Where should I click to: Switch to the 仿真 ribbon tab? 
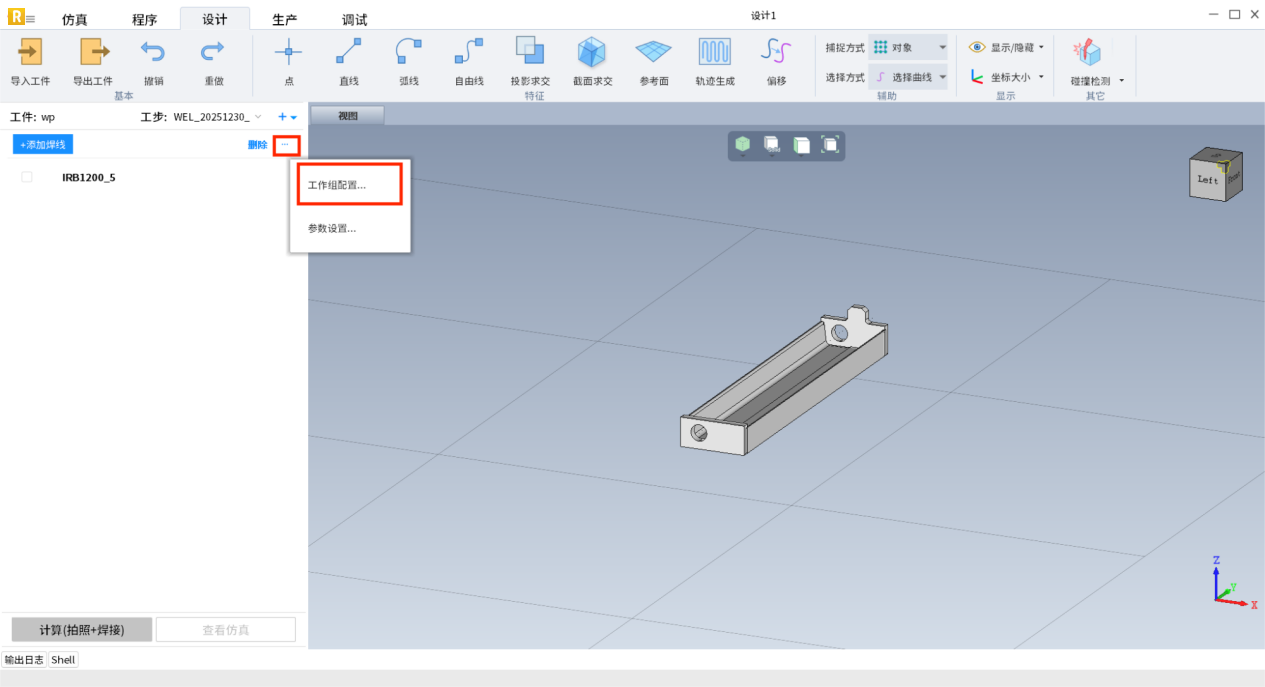[x=75, y=20]
